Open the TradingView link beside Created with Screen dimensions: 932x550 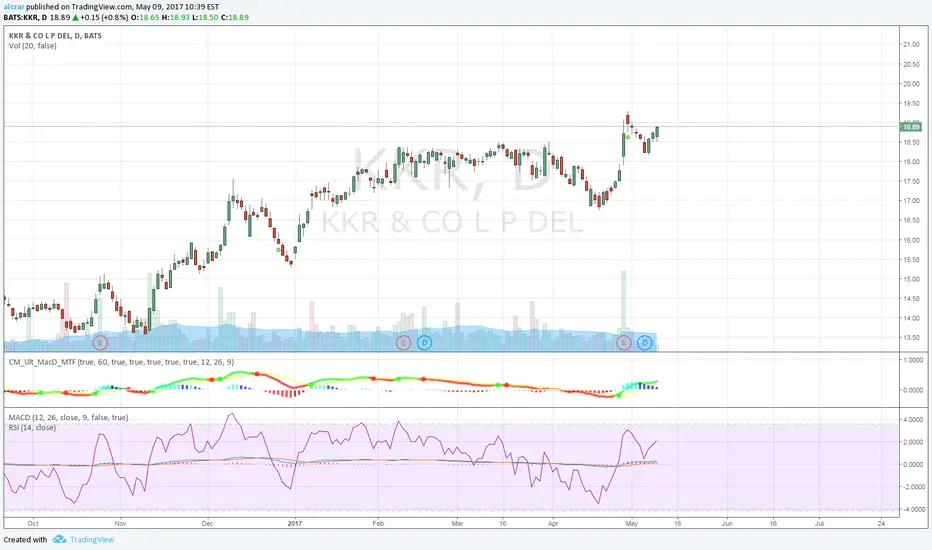point(92,539)
